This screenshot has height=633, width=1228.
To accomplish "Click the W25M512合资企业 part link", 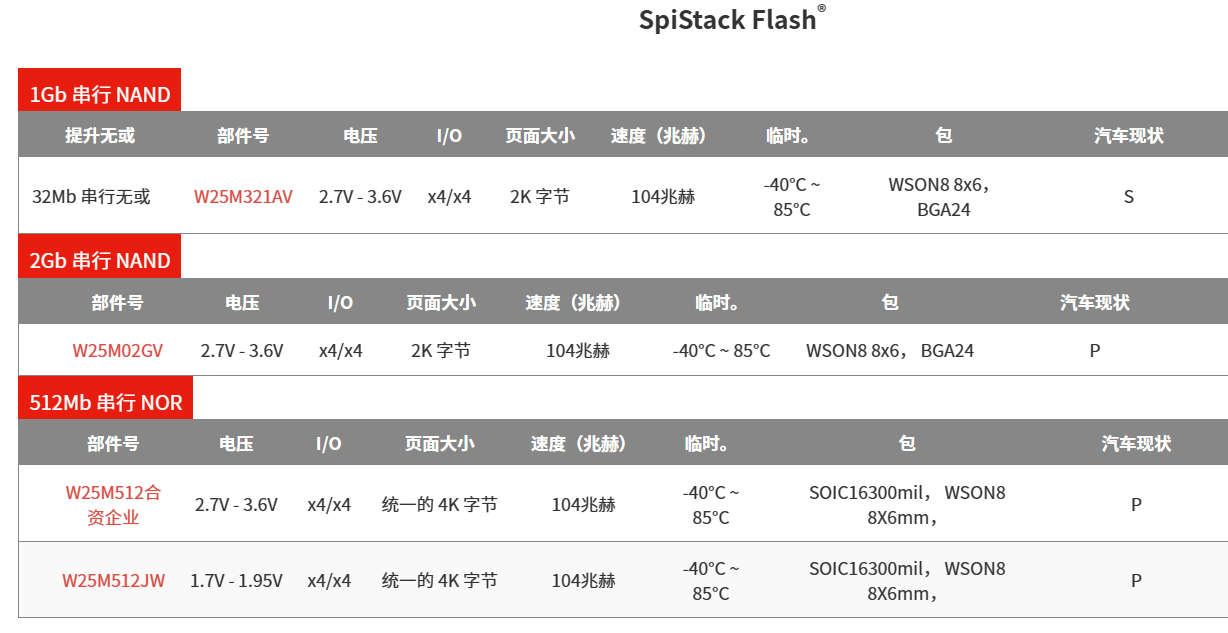I will point(113,505).
